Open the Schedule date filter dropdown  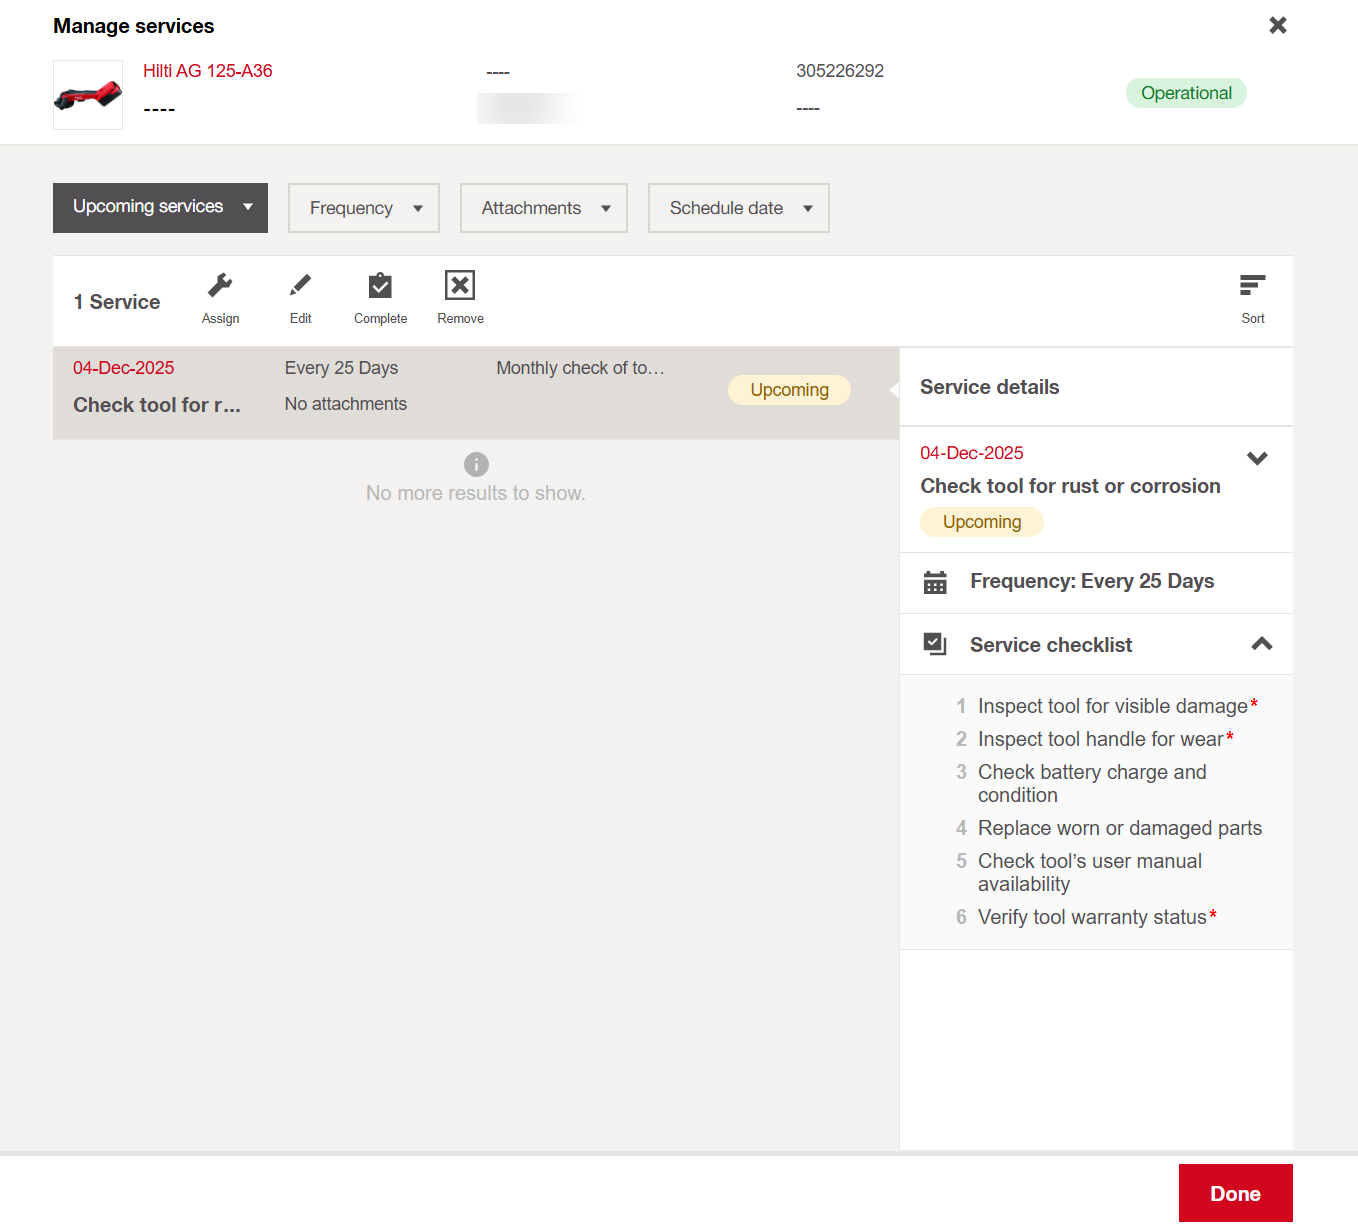[738, 208]
